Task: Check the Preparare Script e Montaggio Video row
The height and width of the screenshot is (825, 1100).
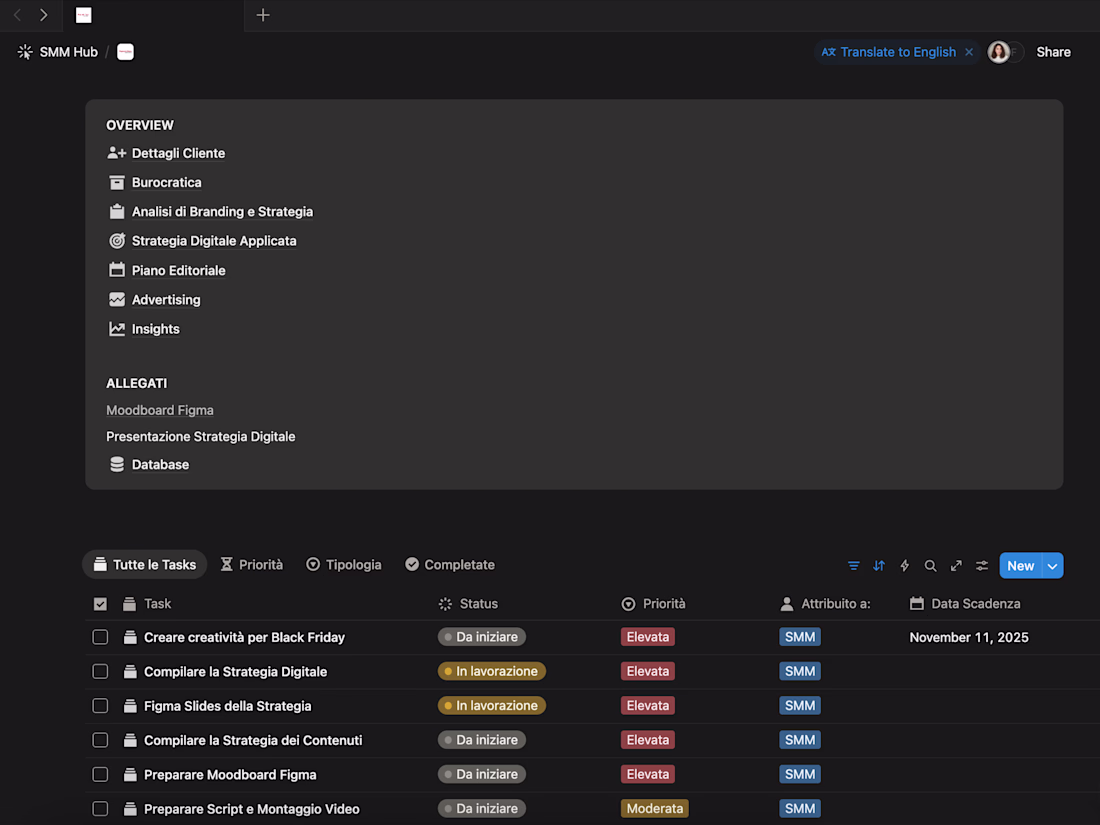Action: [100, 809]
